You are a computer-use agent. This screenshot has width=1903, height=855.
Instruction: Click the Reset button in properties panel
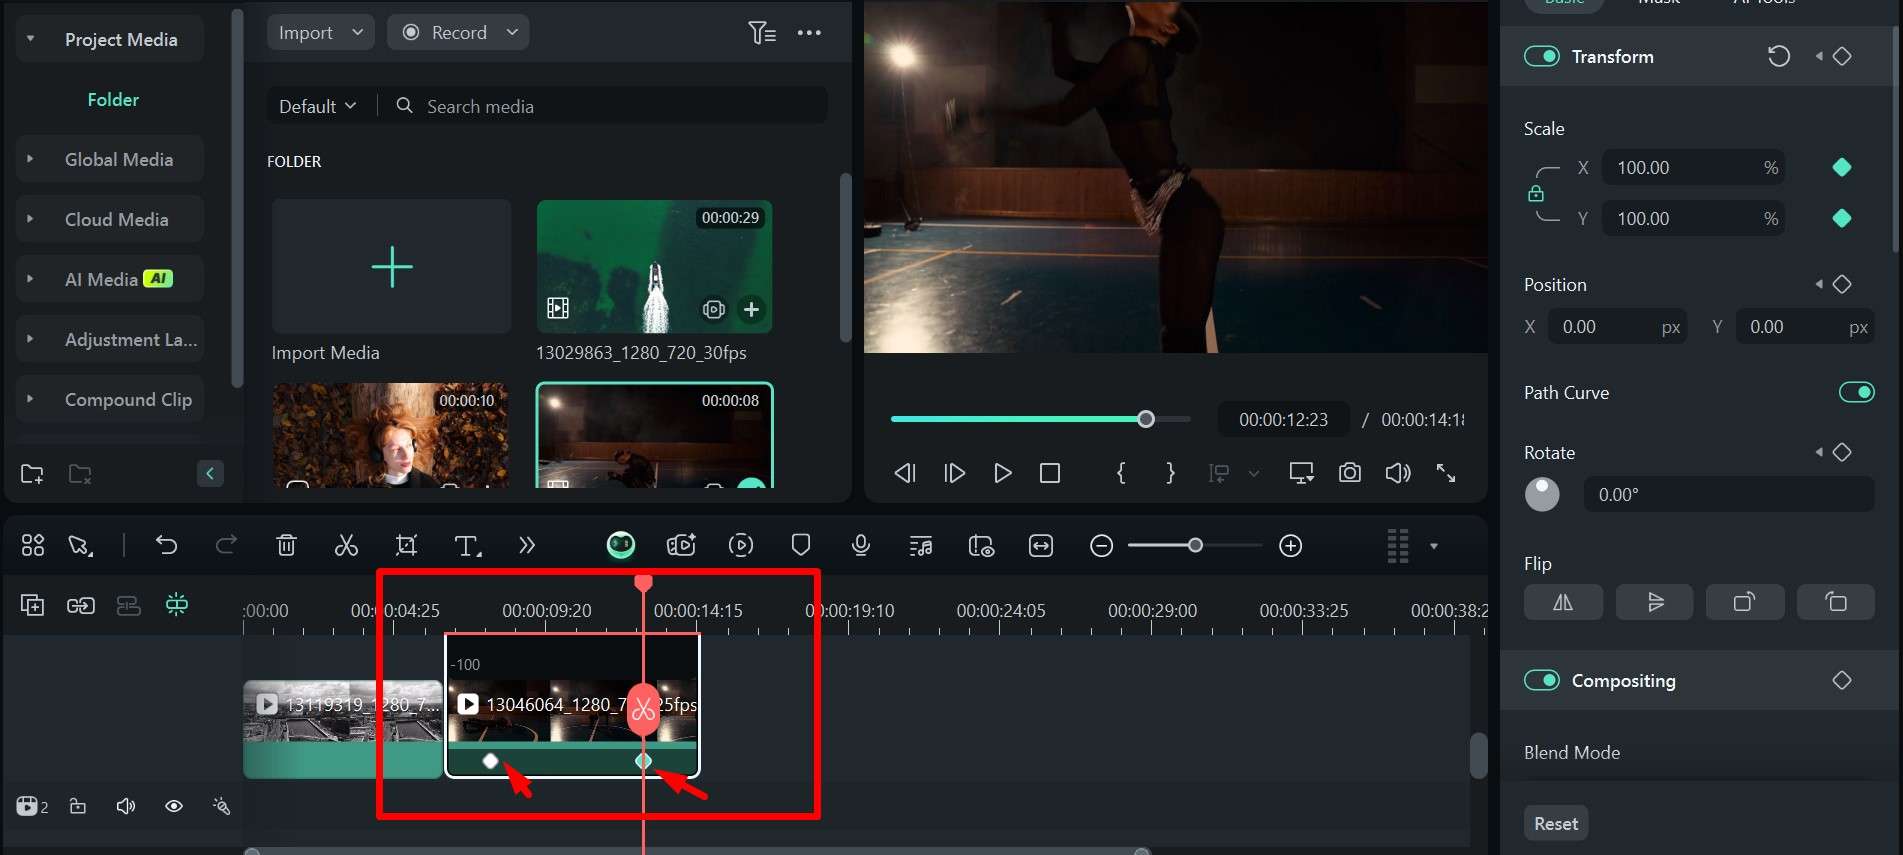(1556, 823)
